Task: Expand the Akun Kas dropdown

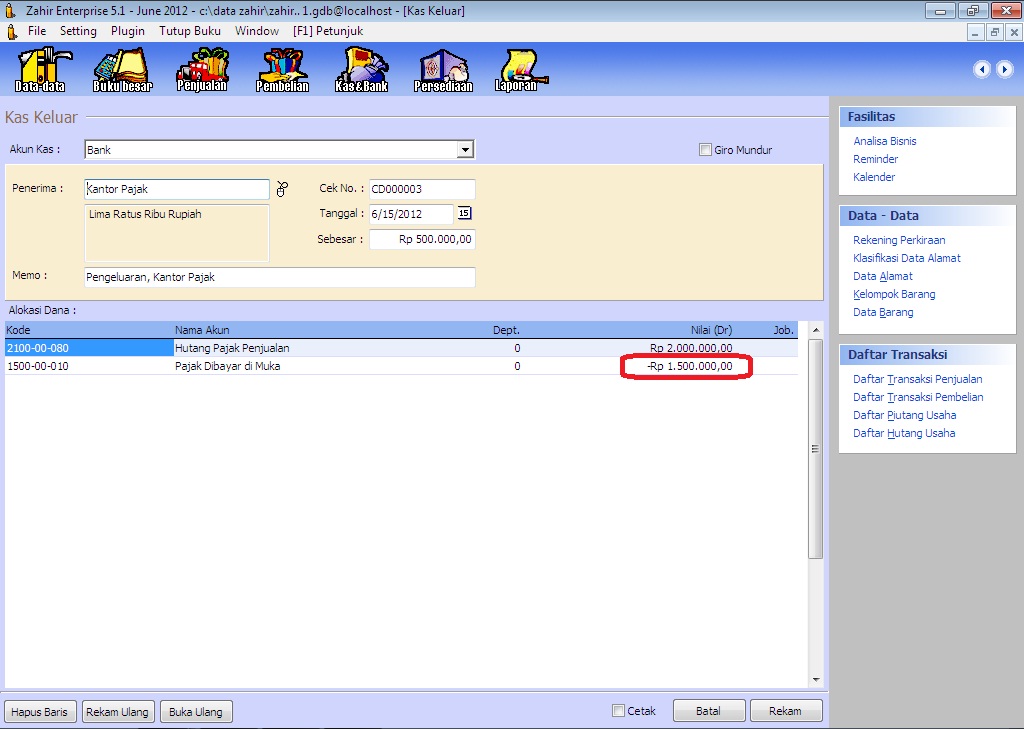Action: 464,150
